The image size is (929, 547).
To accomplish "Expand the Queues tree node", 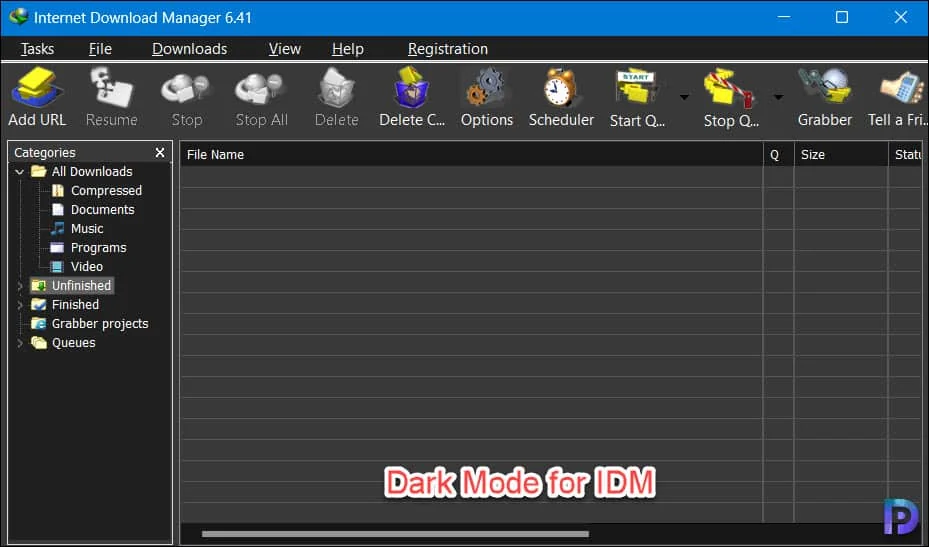I will coord(20,343).
